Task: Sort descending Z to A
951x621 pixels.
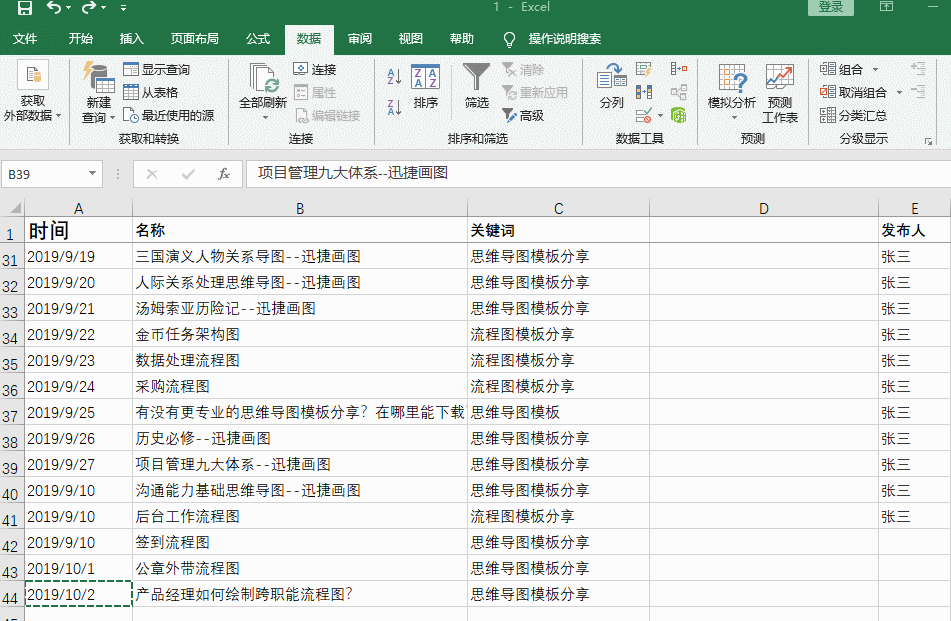Action: click(394, 107)
